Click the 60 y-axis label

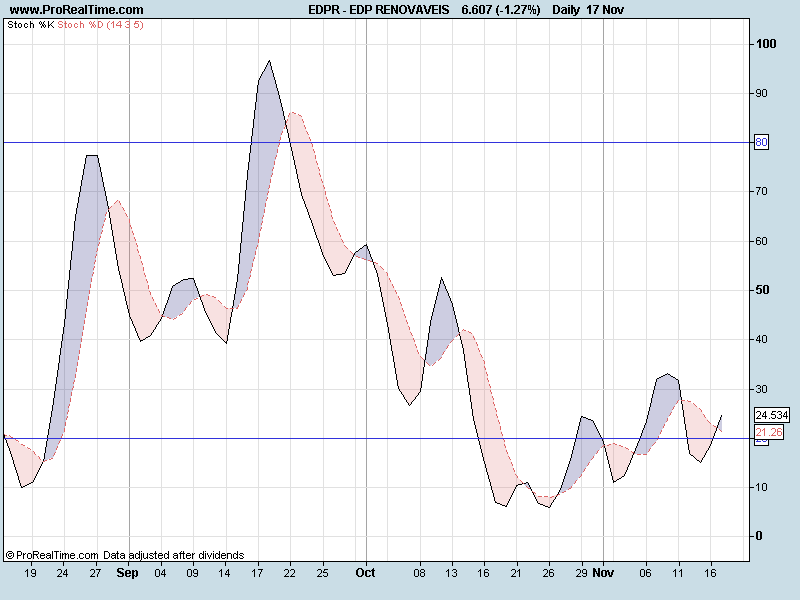(x=761, y=241)
